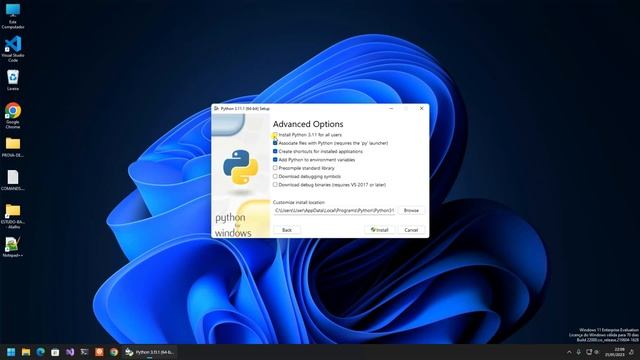Select the ESTUDO-BA shortcut folder
The width and height of the screenshot is (640, 360).
click(x=13, y=216)
